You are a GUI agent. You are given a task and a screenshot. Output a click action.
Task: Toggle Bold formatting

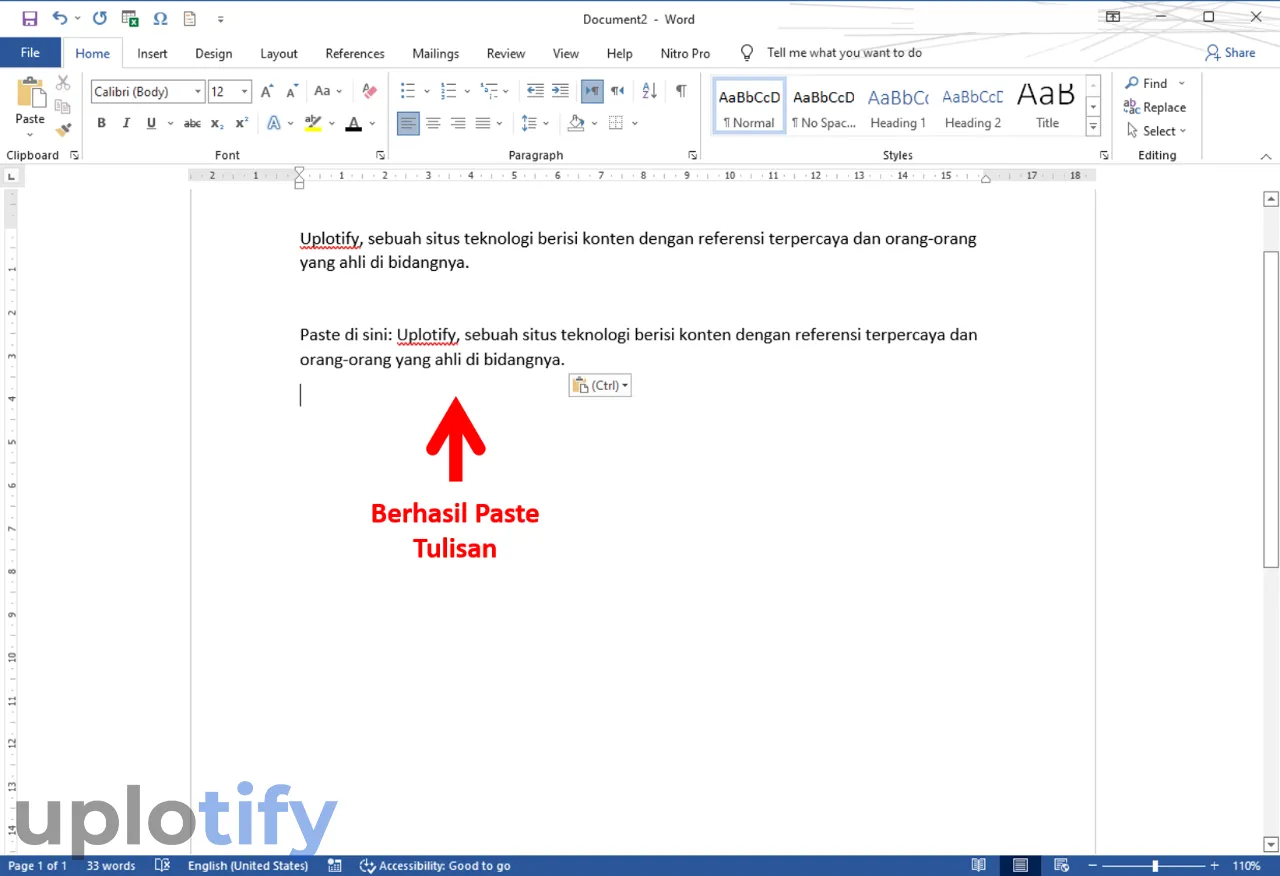[101, 123]
